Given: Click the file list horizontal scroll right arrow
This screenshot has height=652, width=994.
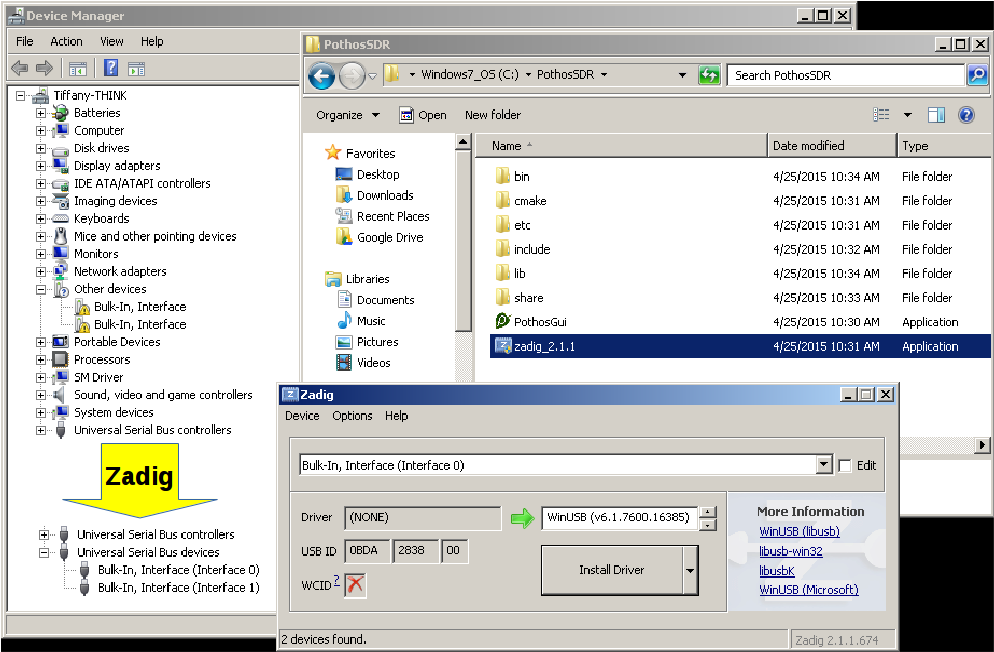Looking at the screenshot, I should (x=982, y=445).
